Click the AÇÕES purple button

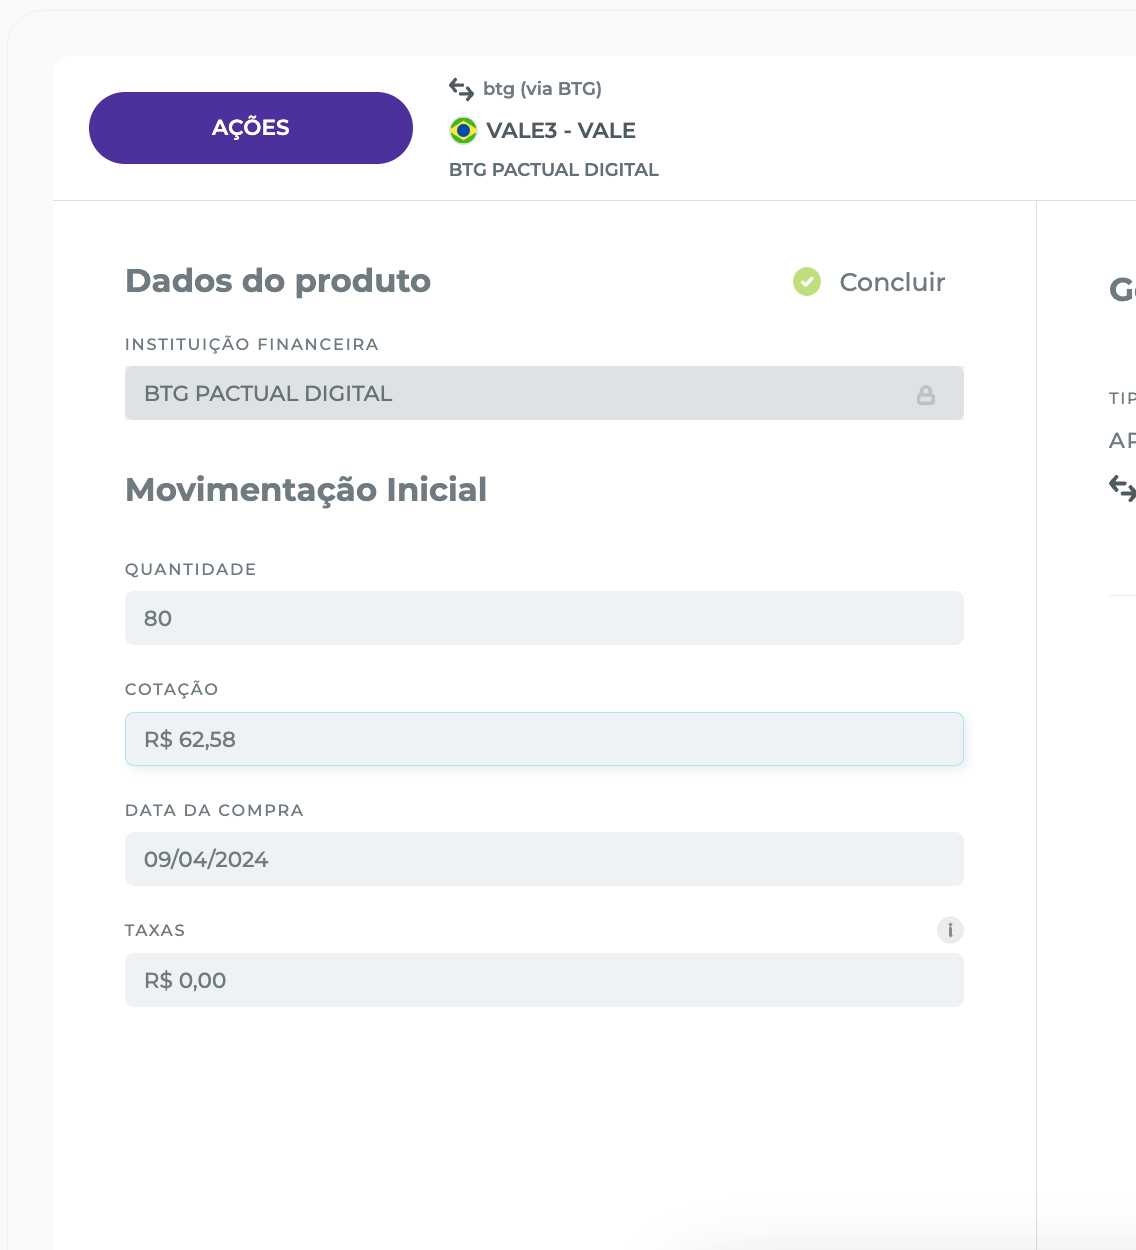tap(251, 128)
